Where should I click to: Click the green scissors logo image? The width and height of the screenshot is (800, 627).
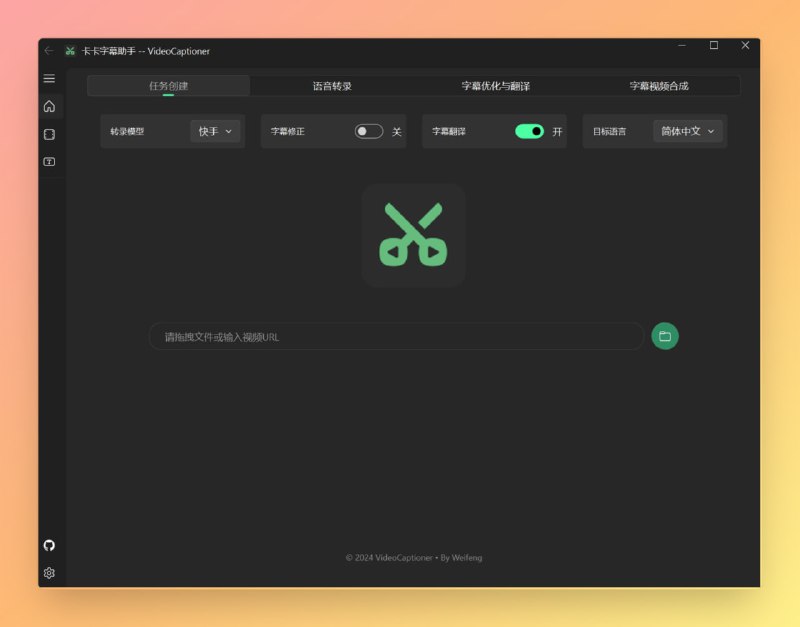pos(413,235)
